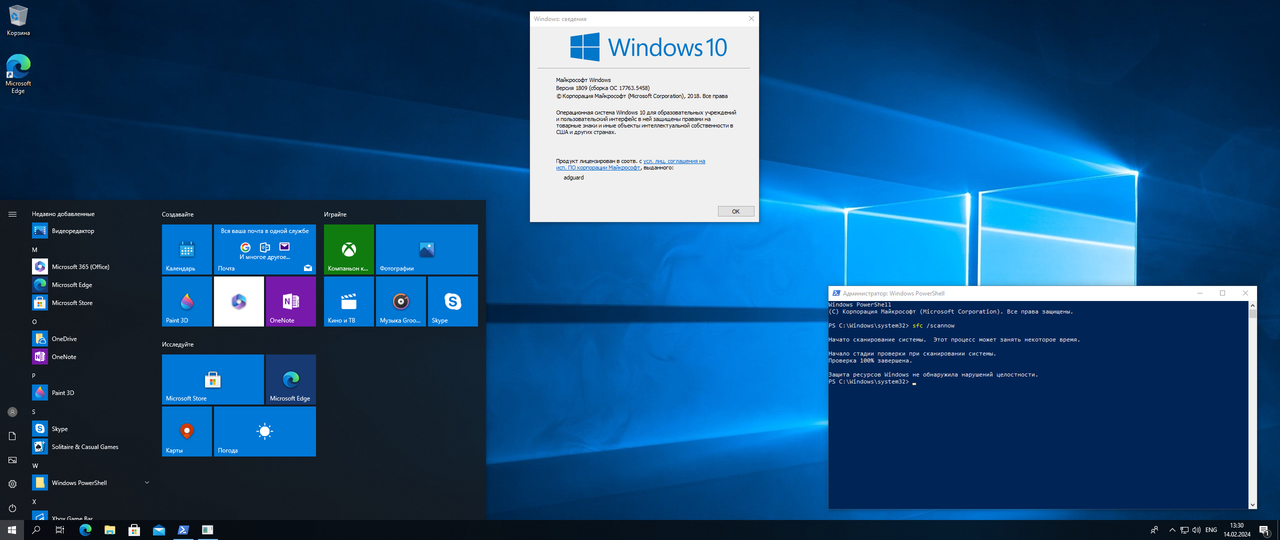Launch Microsoft Store from app list
This screenshot has height=540, width=1280.
click(90, 303)
